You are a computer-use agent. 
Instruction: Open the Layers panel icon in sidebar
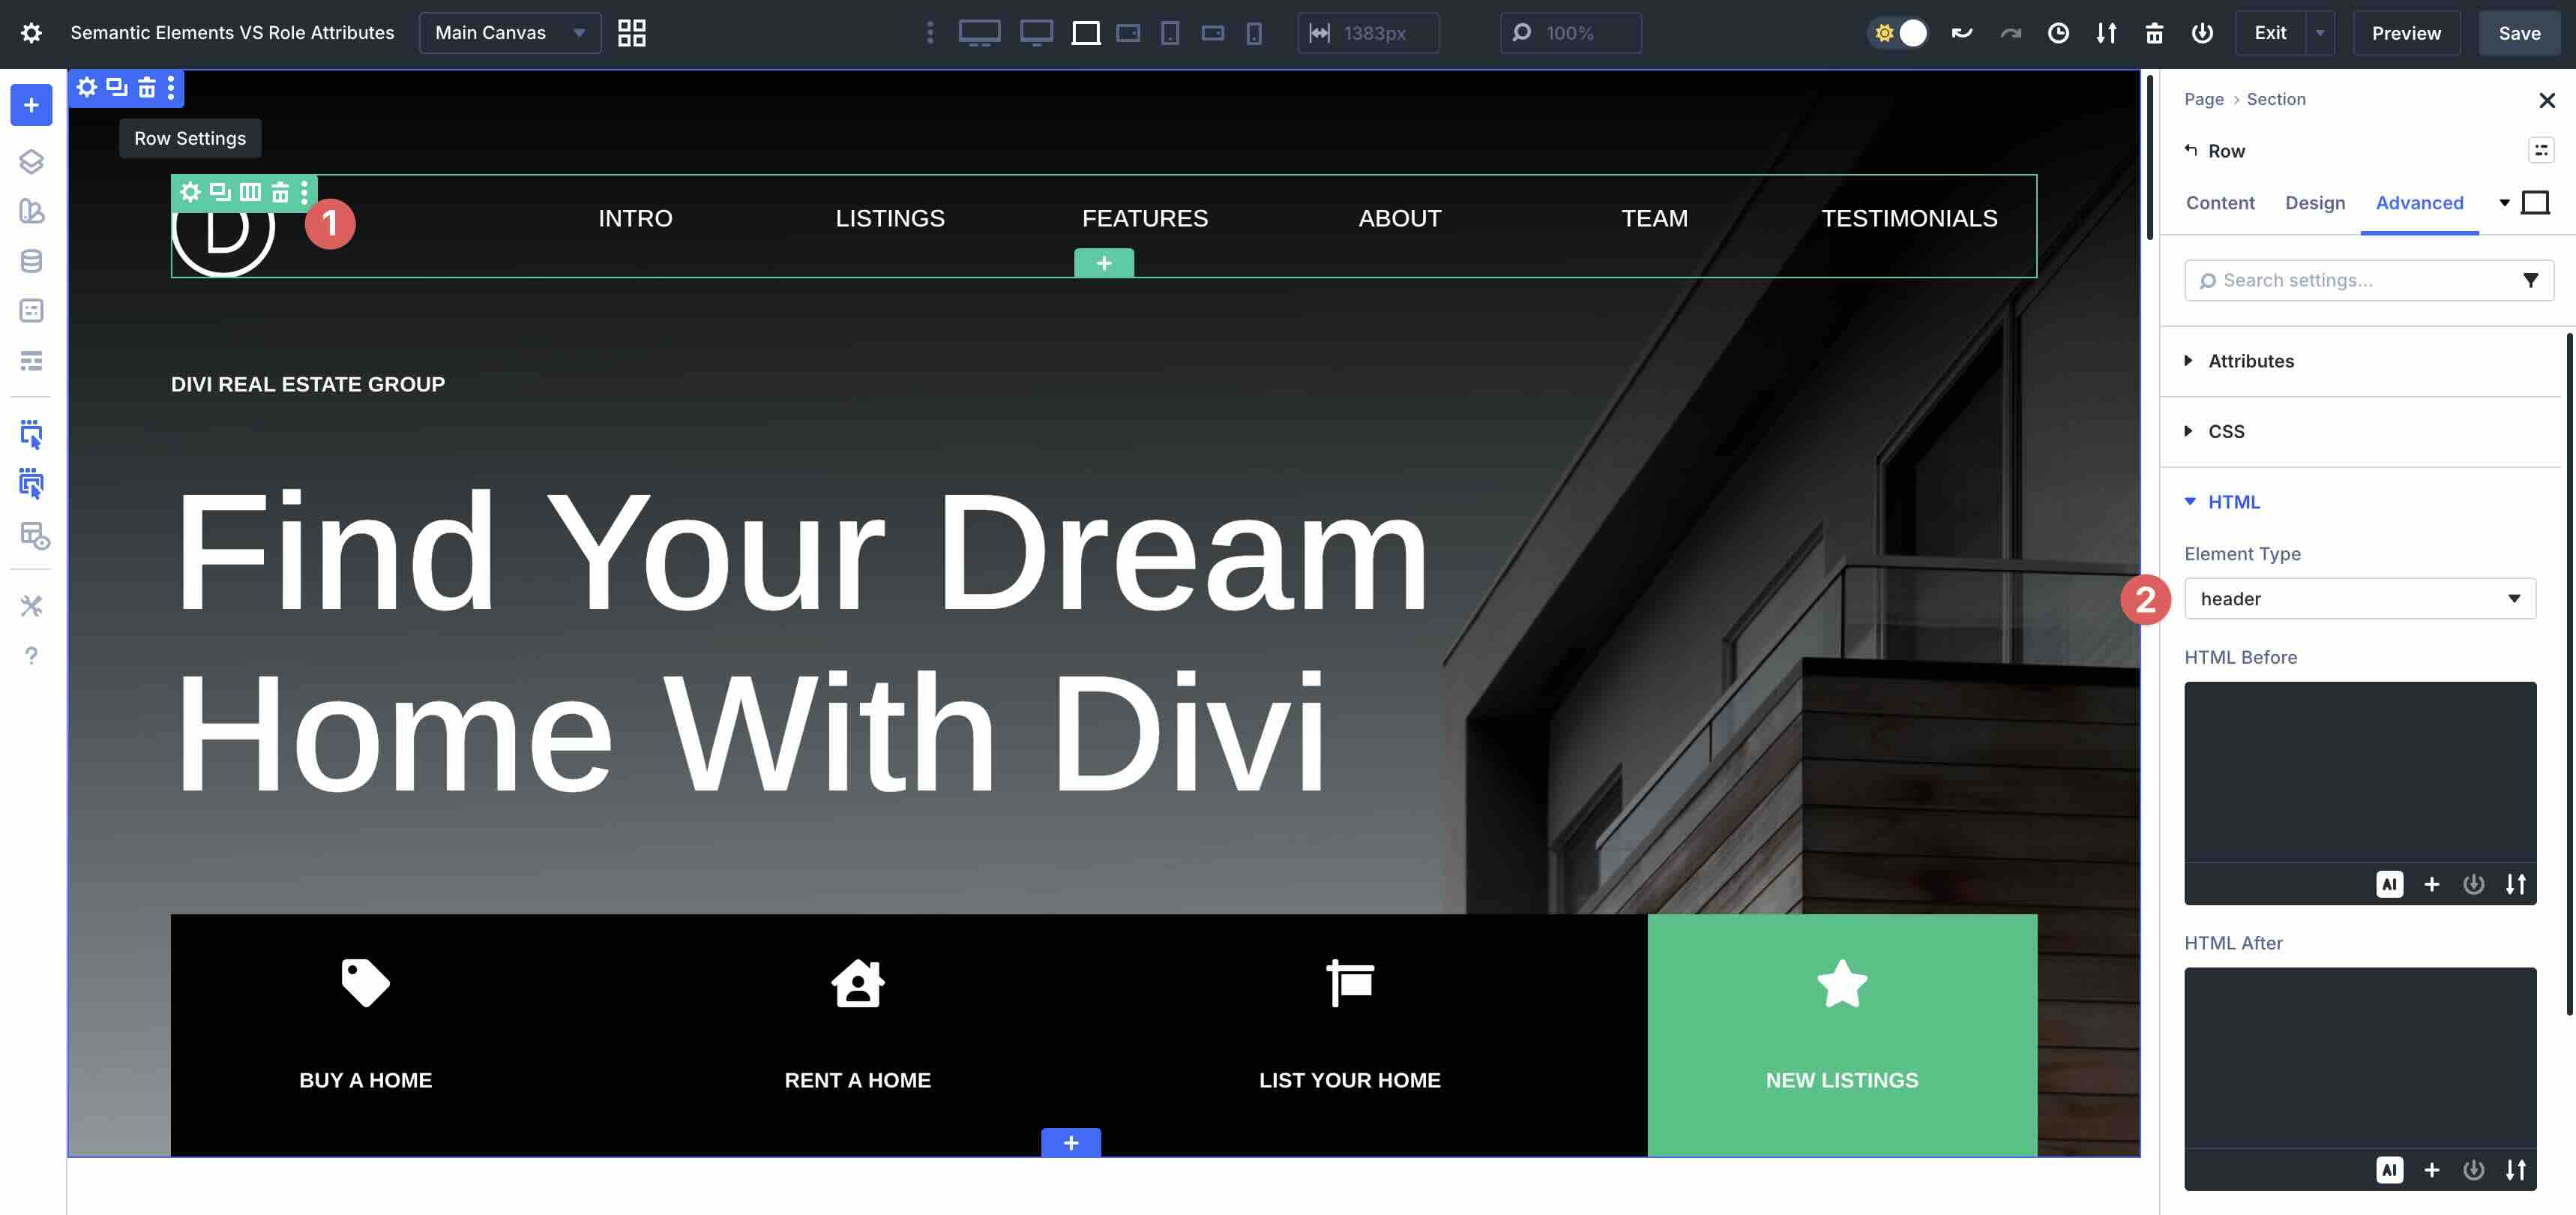point(31,161)
